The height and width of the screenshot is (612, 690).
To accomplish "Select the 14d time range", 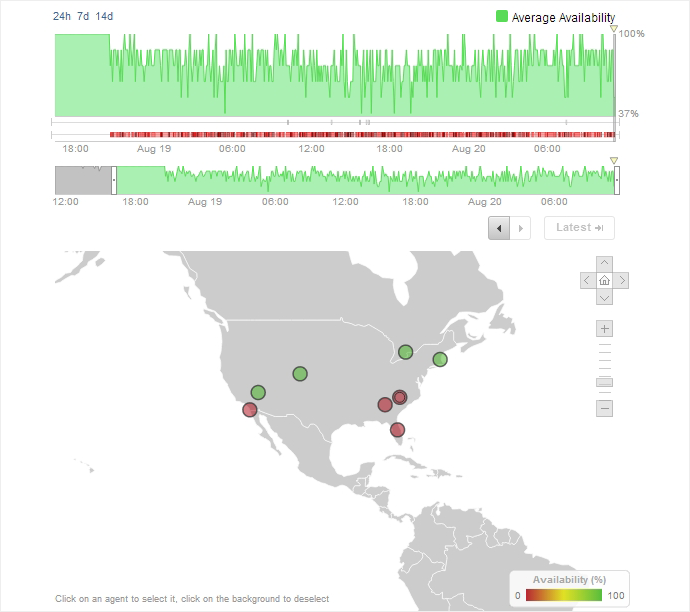I will point(104,16).
